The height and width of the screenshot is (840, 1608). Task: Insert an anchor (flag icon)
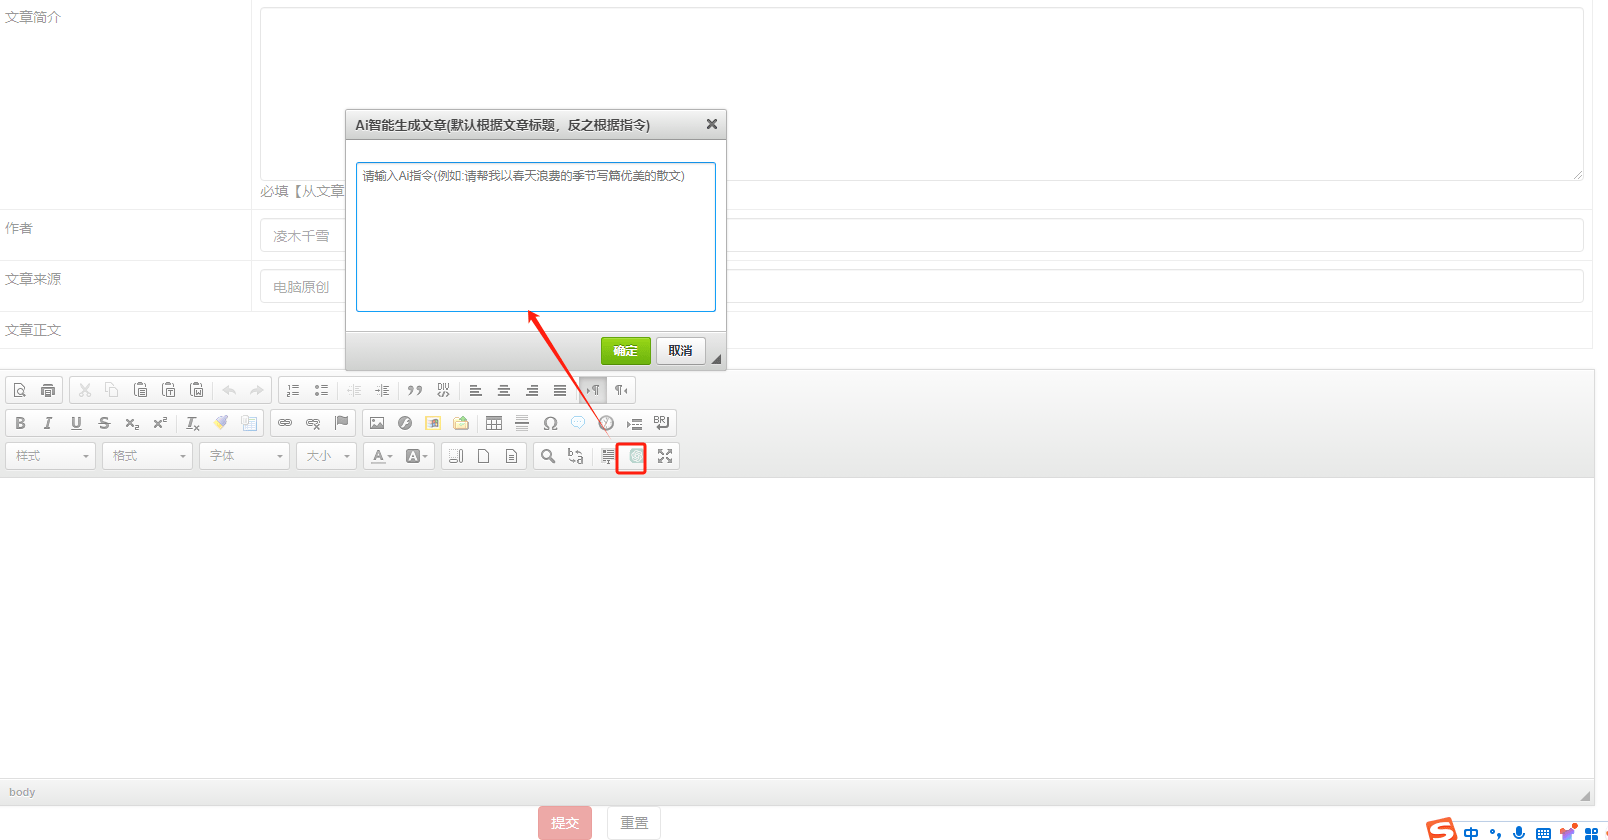[341, 423]
